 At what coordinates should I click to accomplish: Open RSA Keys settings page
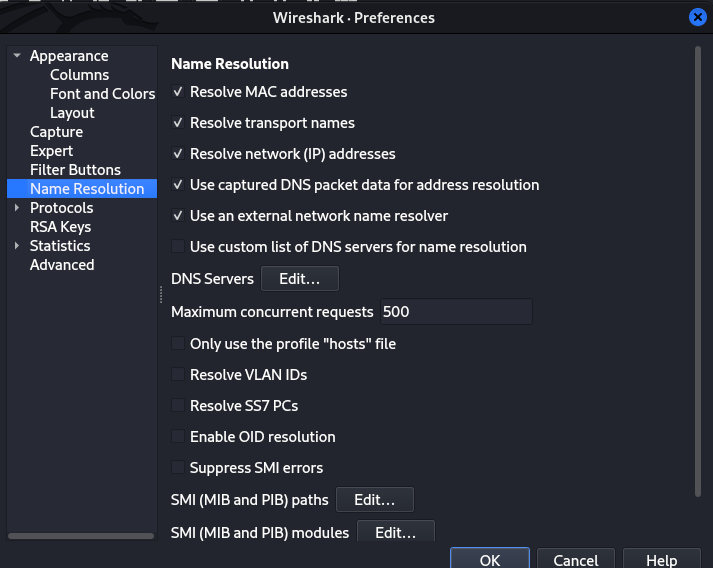coord(60,227)
